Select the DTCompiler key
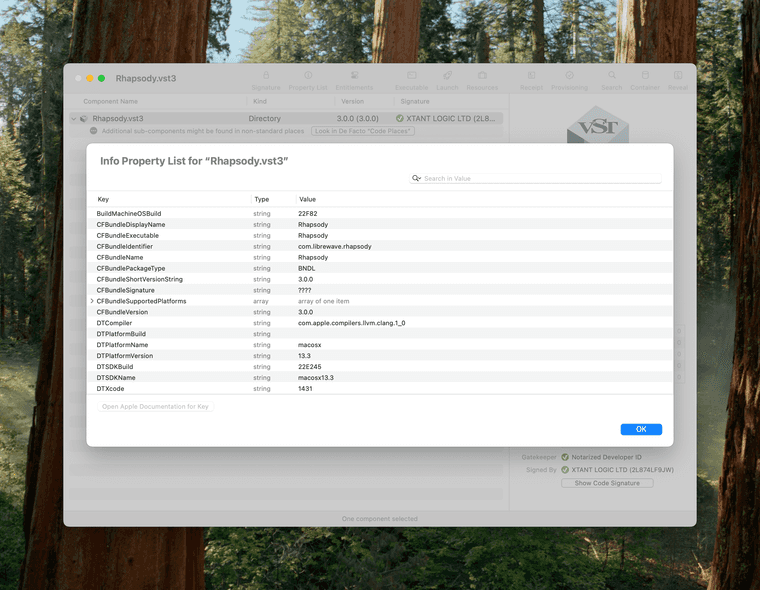 coord(114,323)
